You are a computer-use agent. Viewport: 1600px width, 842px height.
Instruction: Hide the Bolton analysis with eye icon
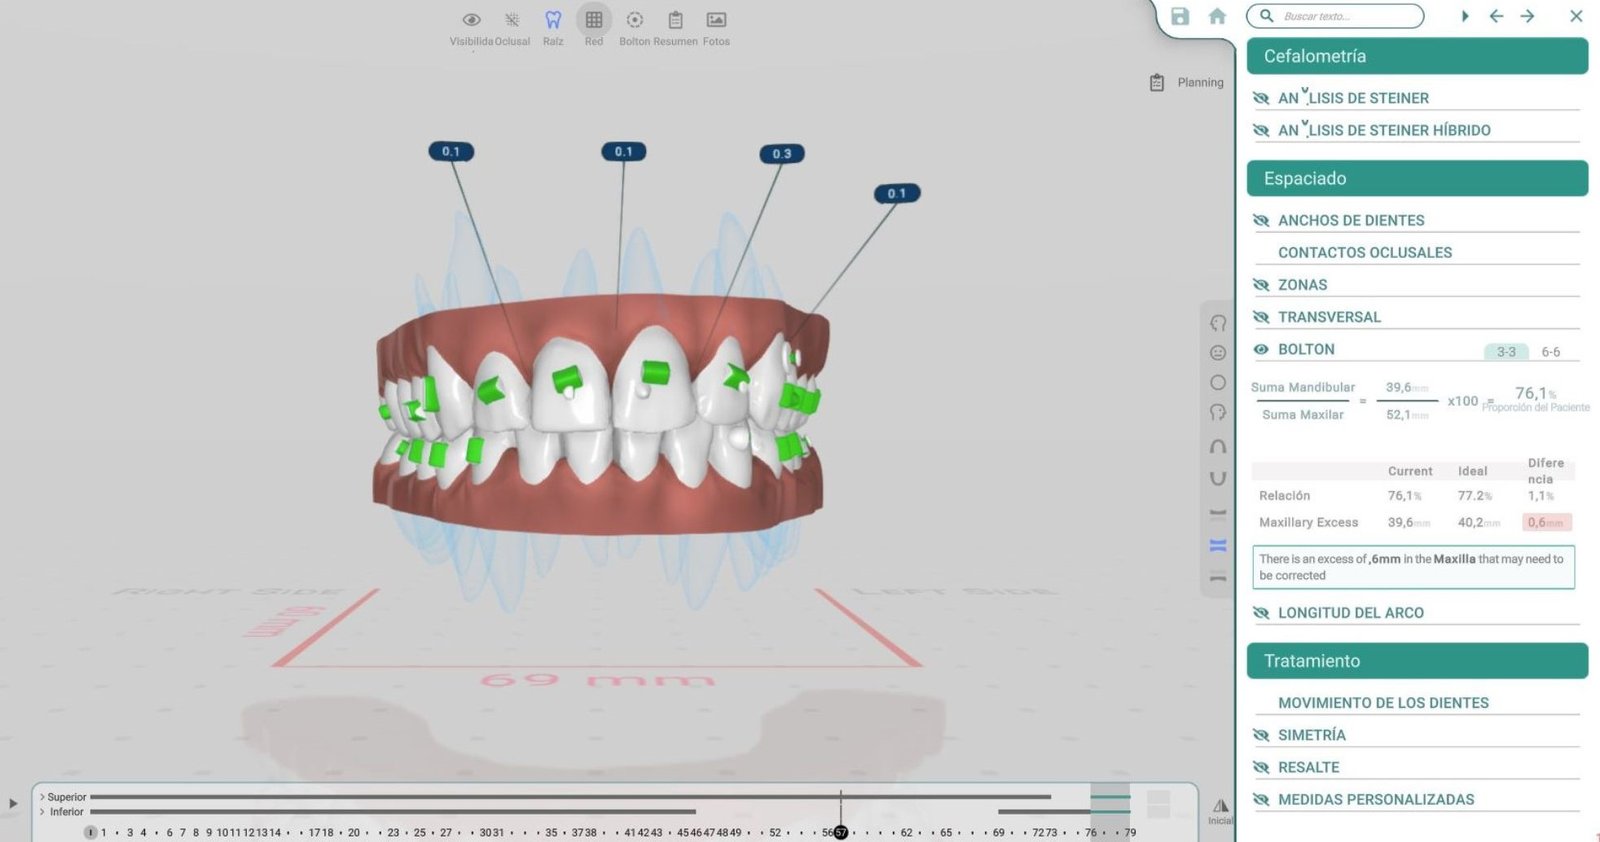(x=1261, y=350)
